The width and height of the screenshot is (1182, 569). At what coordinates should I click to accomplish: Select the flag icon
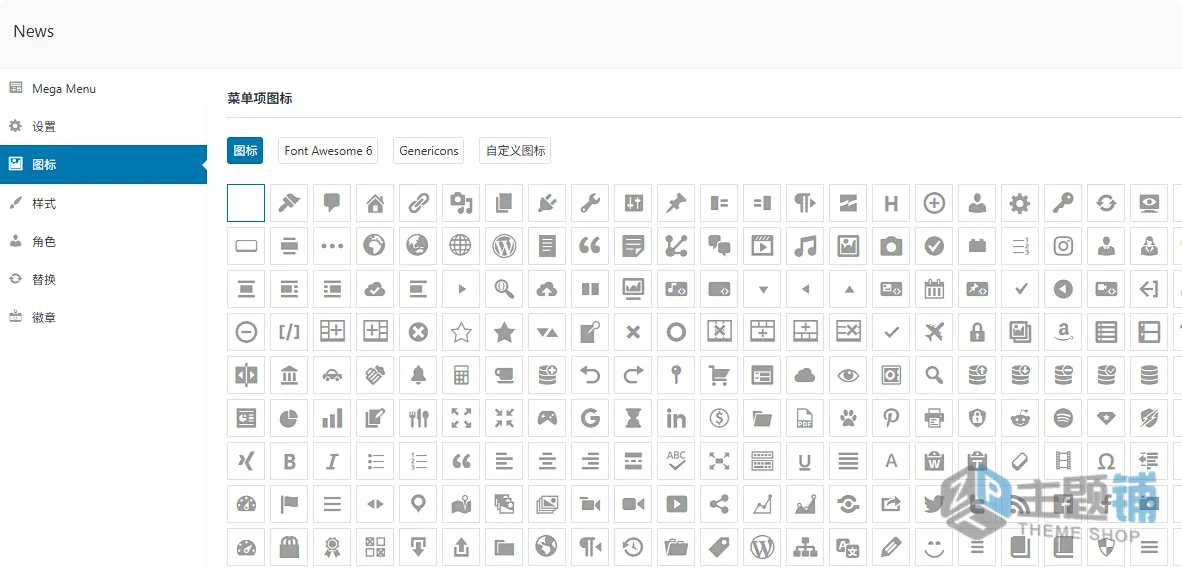coord(289,503)
